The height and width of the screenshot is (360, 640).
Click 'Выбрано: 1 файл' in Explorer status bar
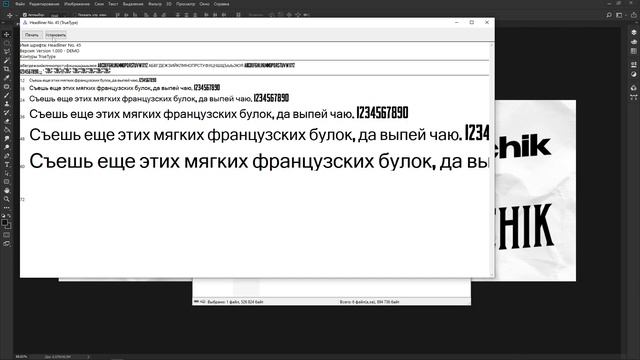click(236, 302)
